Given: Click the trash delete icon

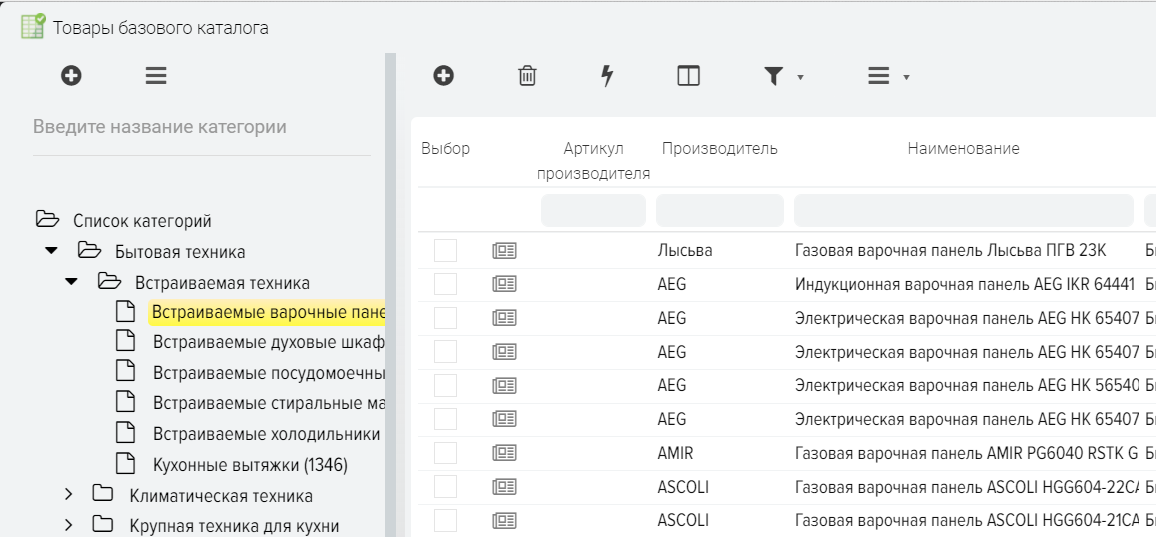Looking at the screenshot, I should coord(526,75).
